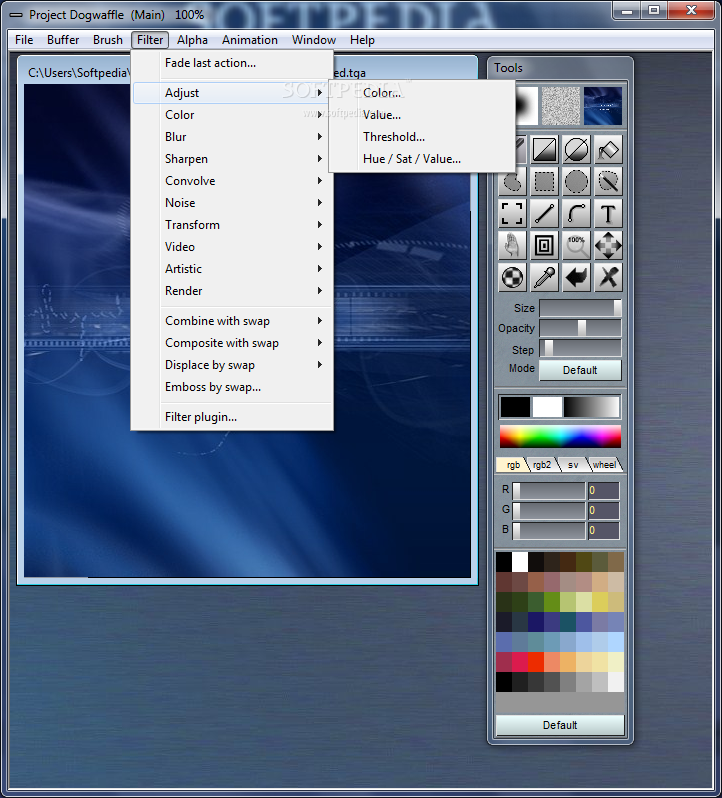Click the brush Size slider
This screenshot has height=798, width=722.
pyautogui.click(x=580, y=308)
